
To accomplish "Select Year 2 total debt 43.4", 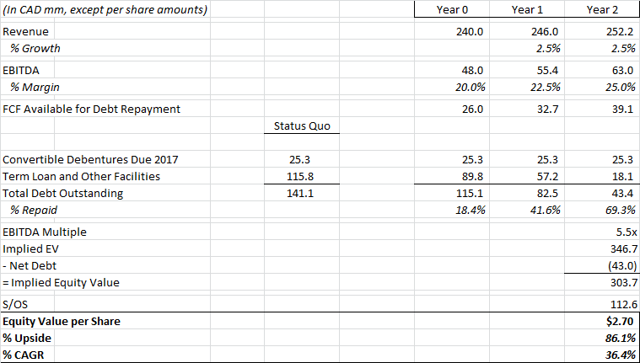I will 623,193.
